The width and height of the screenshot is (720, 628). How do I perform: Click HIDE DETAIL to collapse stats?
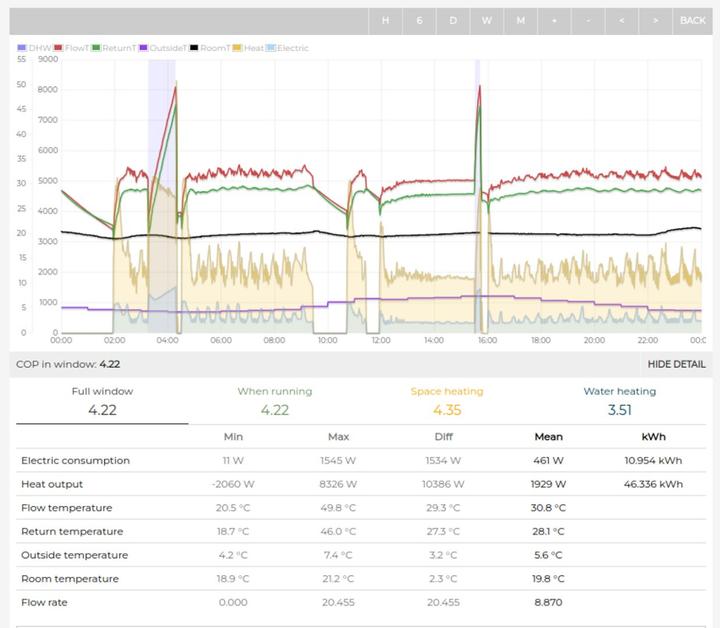(676, 365)
